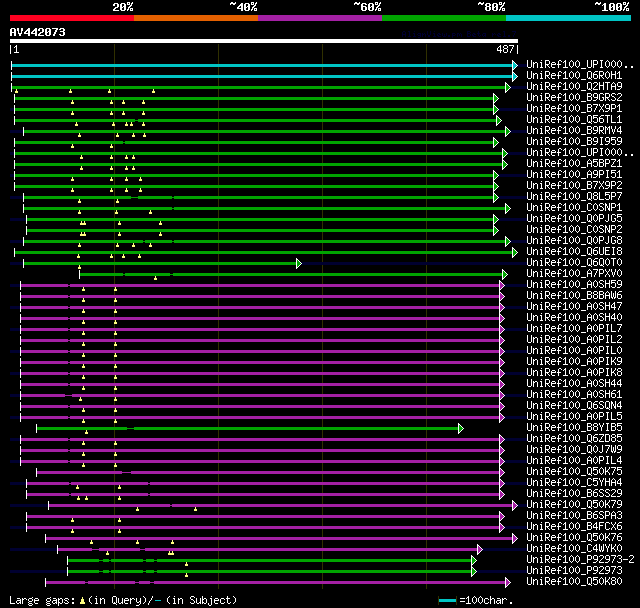Image resolution: width=640 pixels, height=608 pixels.
Task: Click the purple alignment bar for A0SH59
Action: [260, 285]
